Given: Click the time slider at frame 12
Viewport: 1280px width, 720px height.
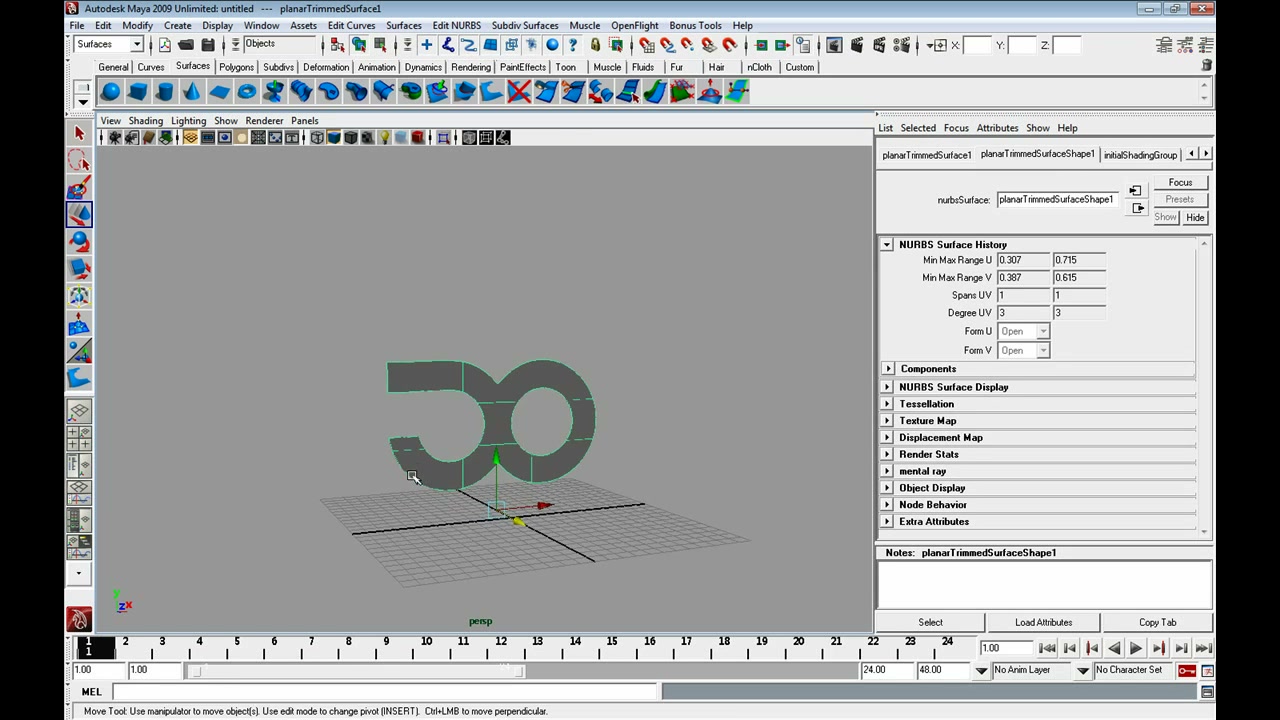Looking at the screenshot, I should click(x=501, y=648).
